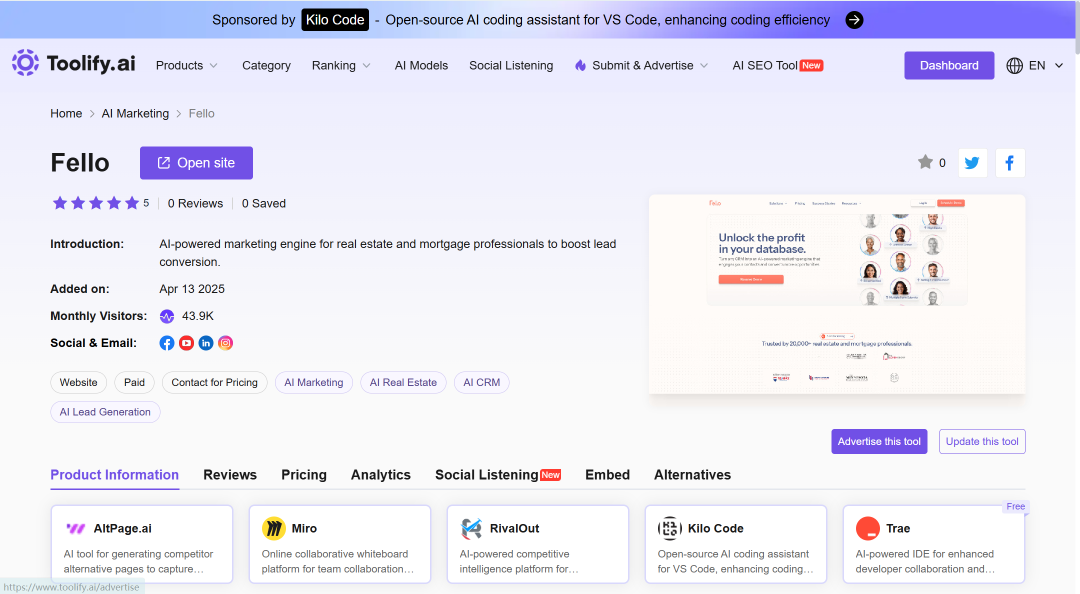Switch to the Alternatives tab
Image resolution: width=1080 pixels, height=594 pixels.
pyautogui.click(x=692, y=475)
